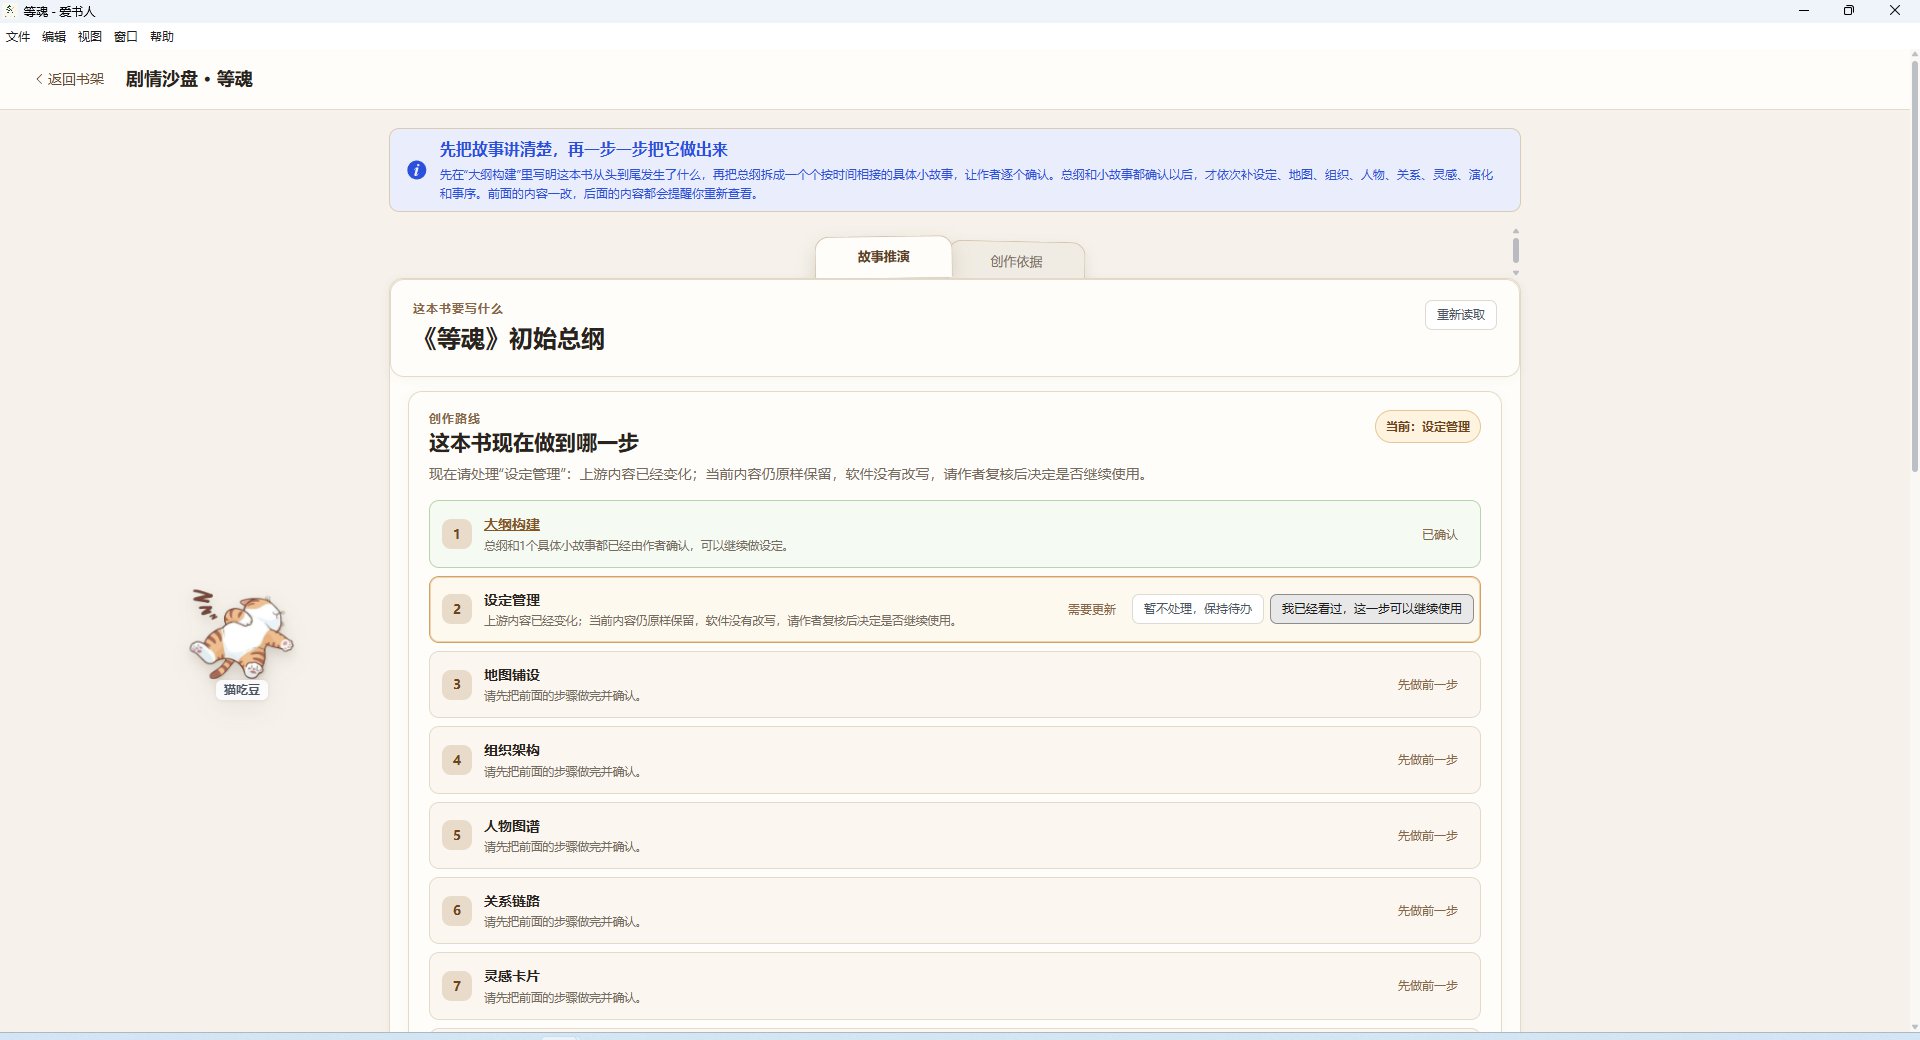The height and width of the screenshot is (1040, 1920).
Task: Click the 当前：设定管理 status badge
Action: pyautogui.click(x=1427, y=427)
